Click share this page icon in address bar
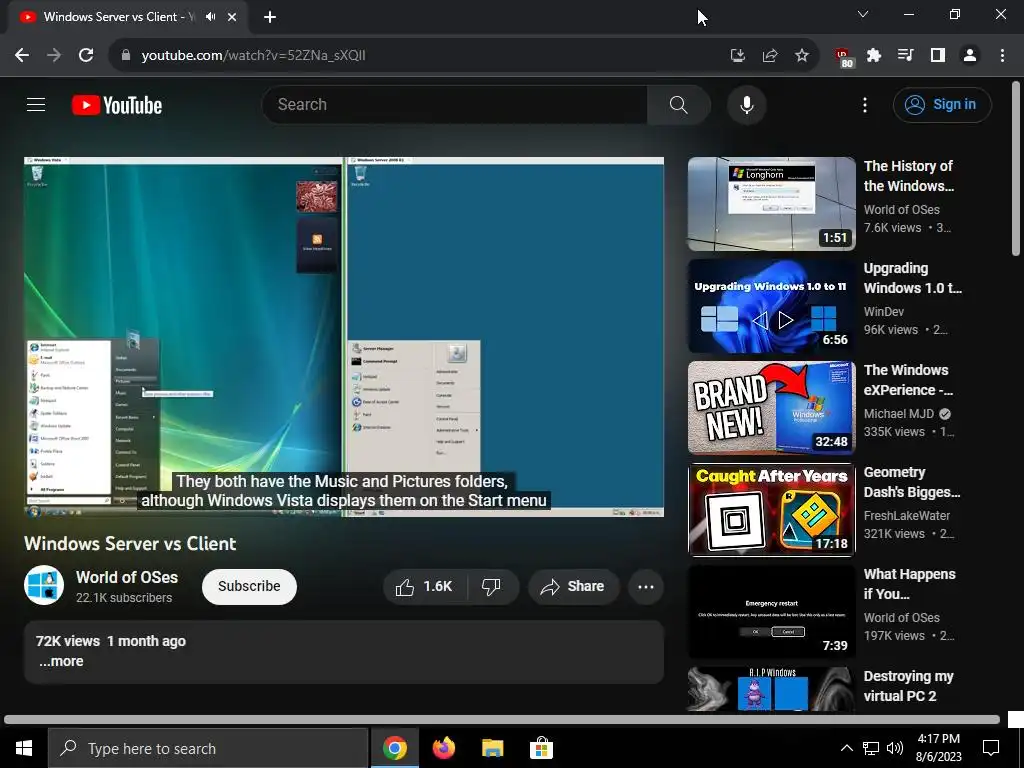 point(770,56)
